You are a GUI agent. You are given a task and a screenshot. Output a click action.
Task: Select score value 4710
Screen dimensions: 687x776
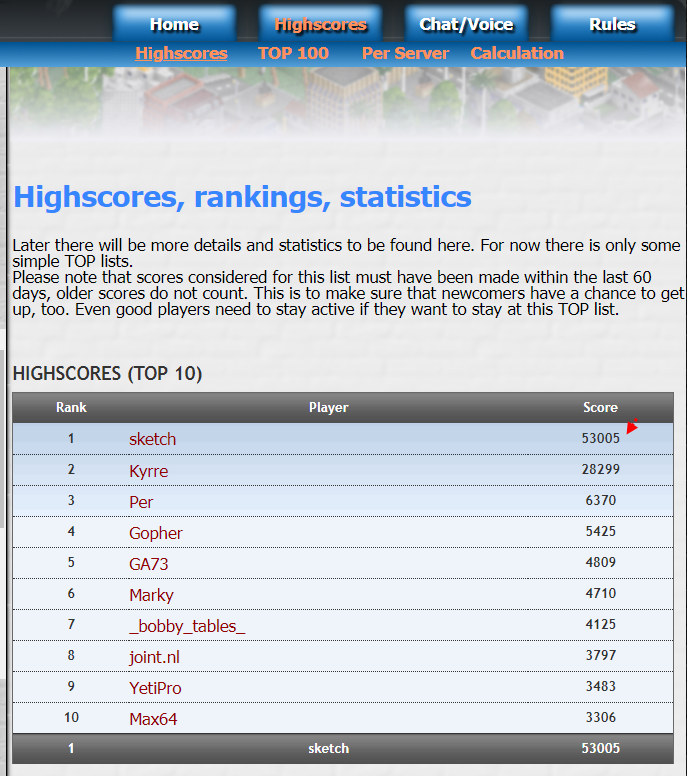pos(600,593)
